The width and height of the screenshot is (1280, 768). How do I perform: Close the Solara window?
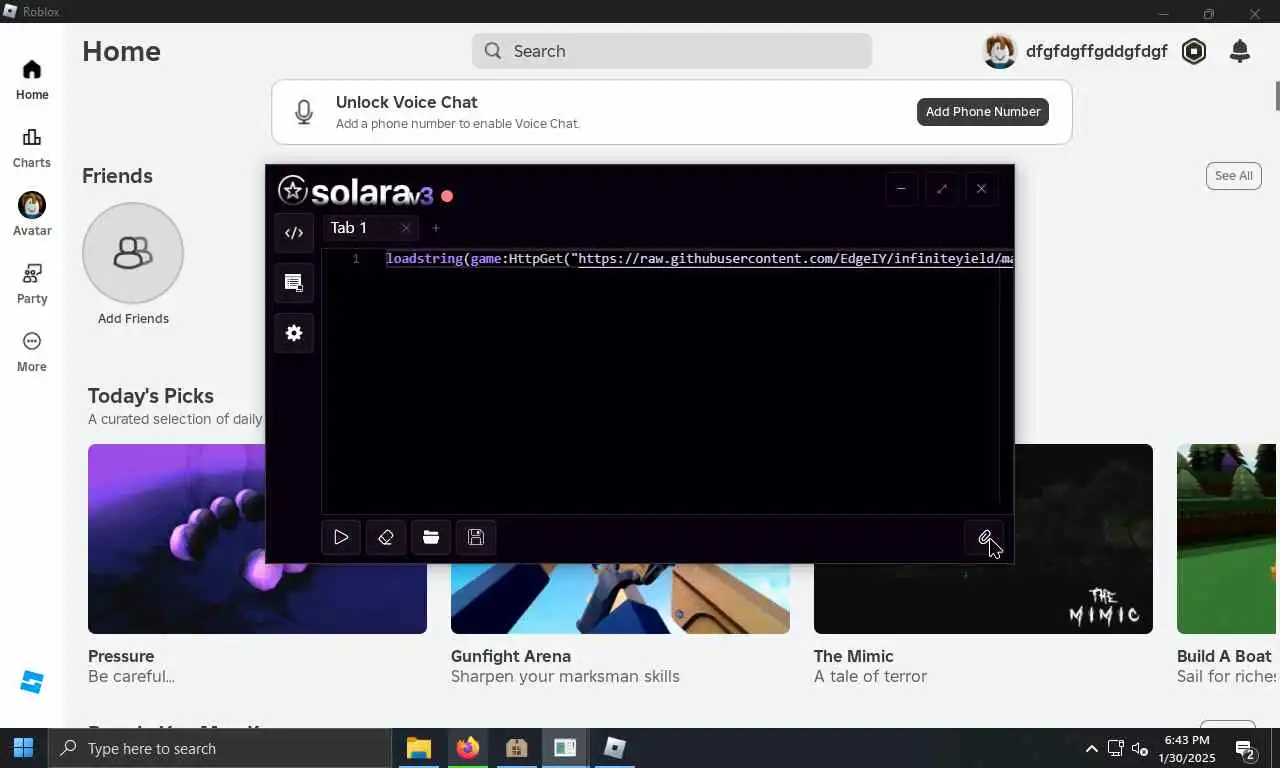(x=981, y=189)
